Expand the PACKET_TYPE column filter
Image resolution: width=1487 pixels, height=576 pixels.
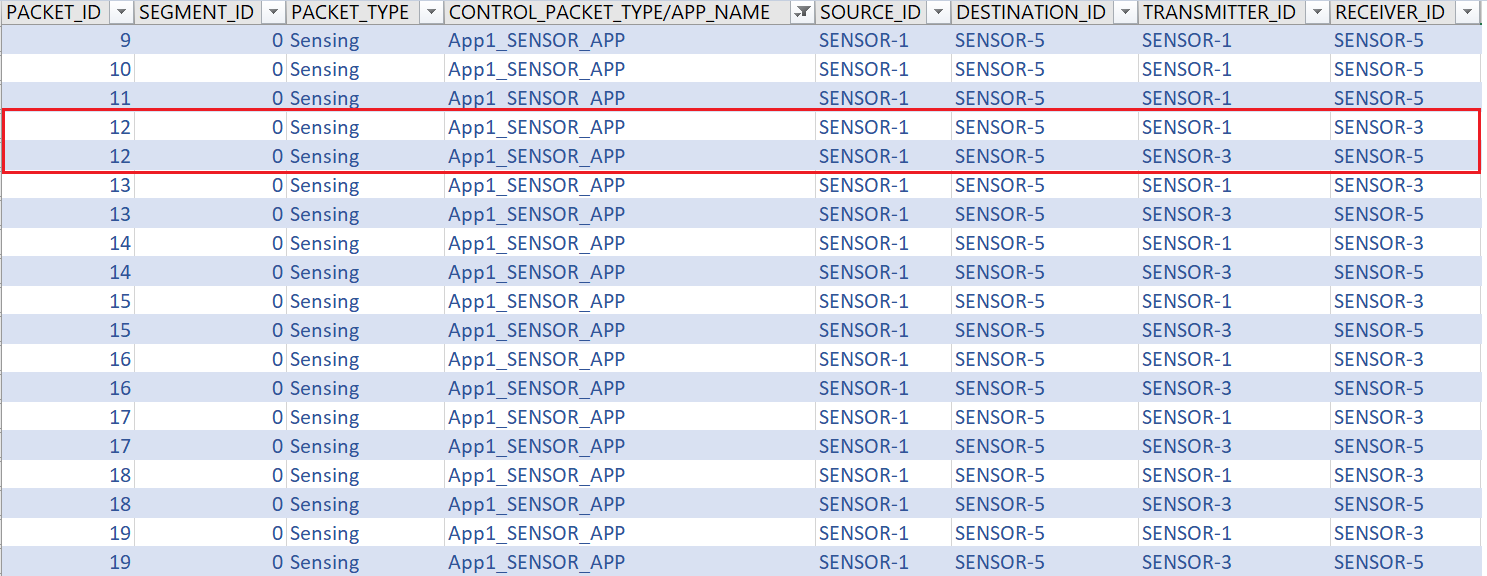(431, 12)
